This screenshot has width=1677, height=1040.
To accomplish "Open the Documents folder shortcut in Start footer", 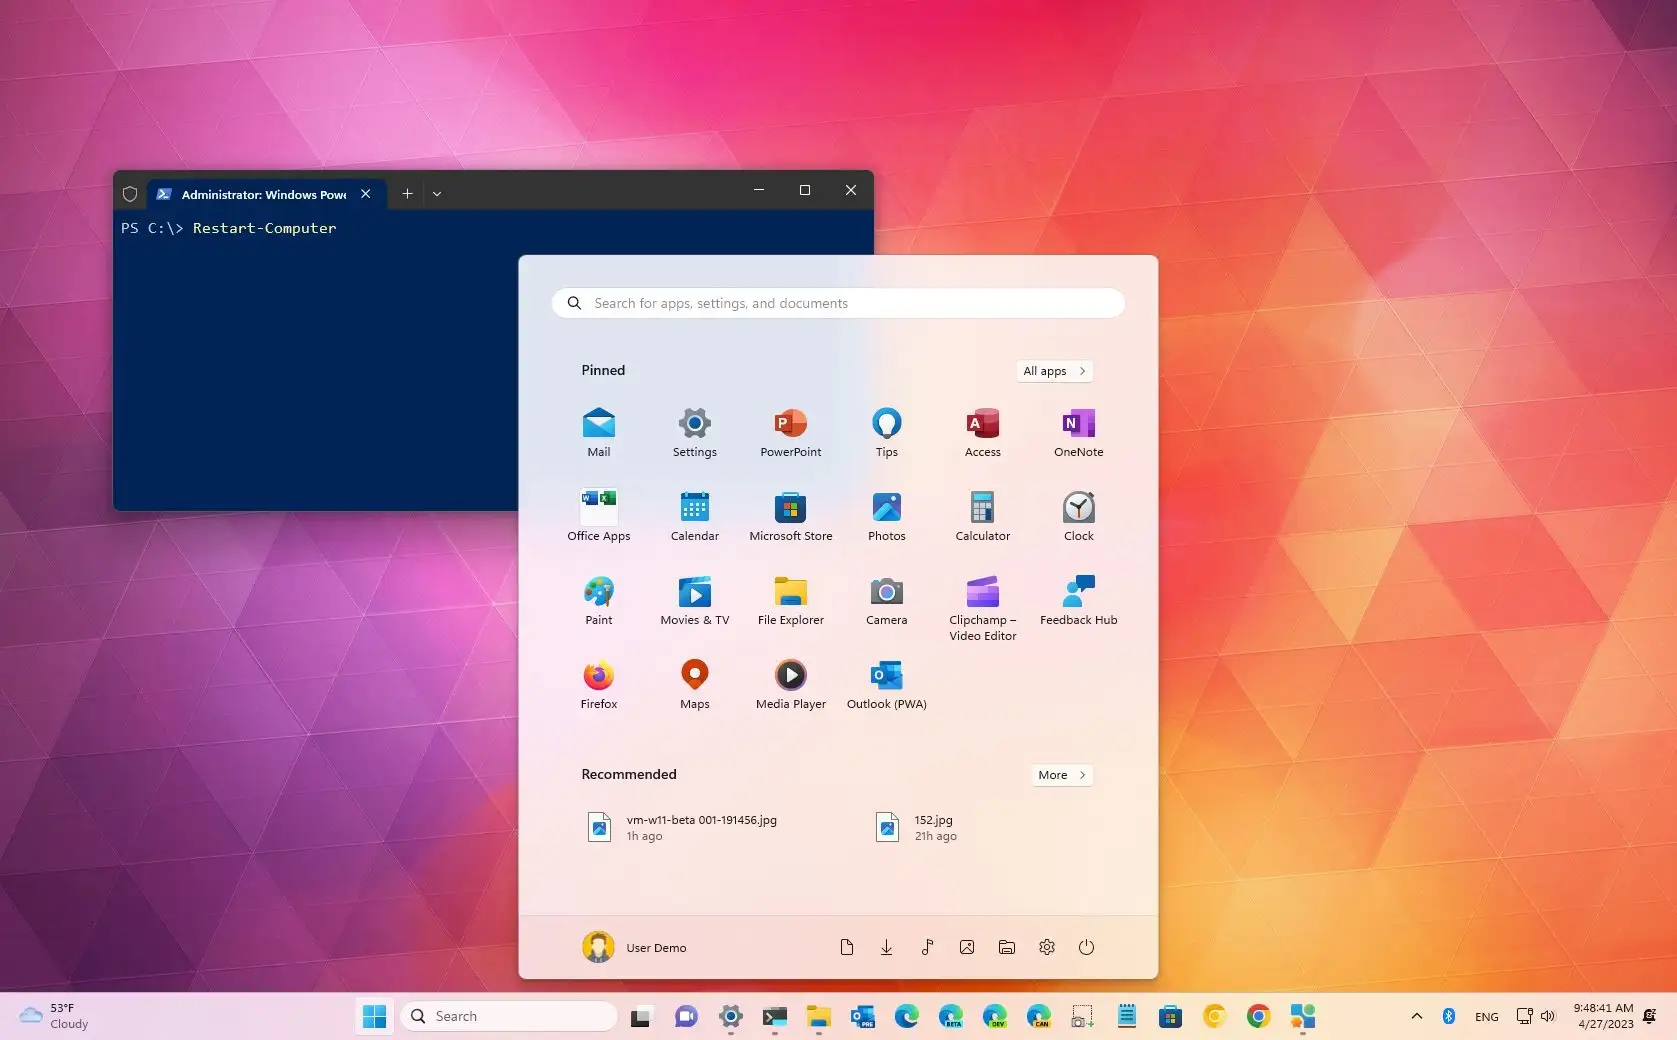I will pos(846,947).
